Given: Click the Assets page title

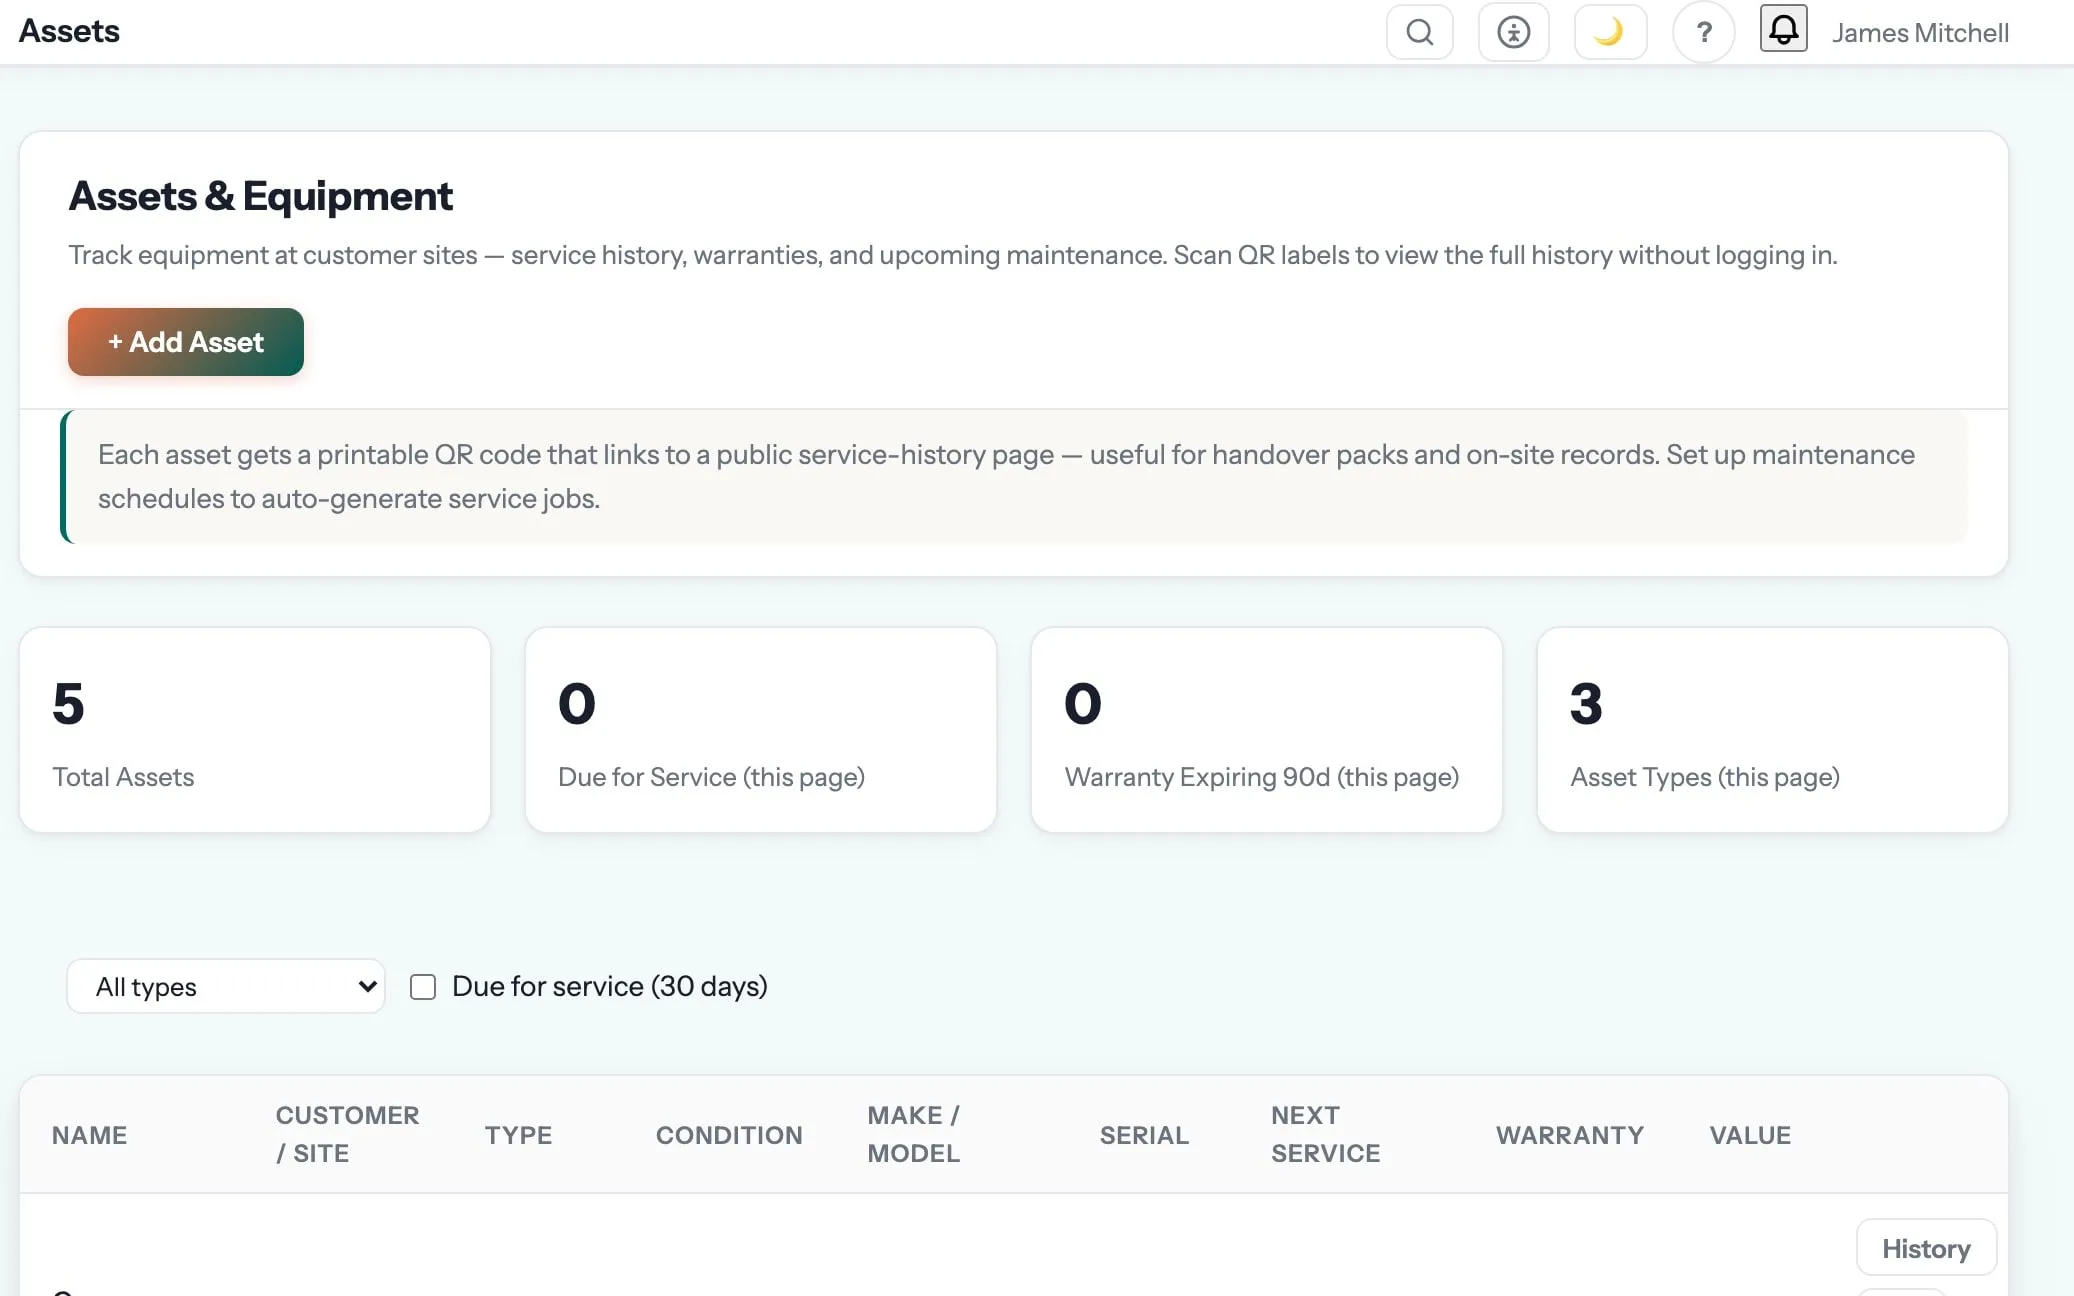Looking at the screenshot, I should coord(69,31).
